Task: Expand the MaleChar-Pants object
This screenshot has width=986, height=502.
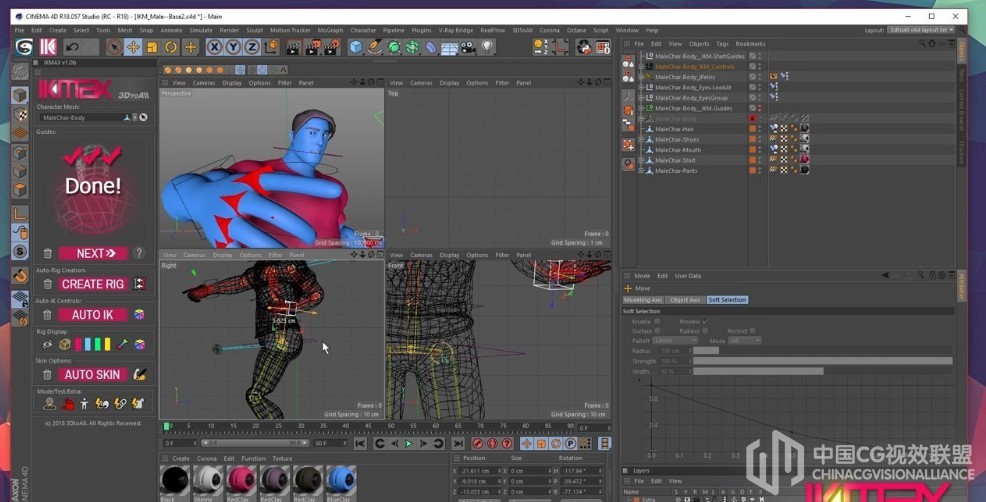Action: click(641, 170)
